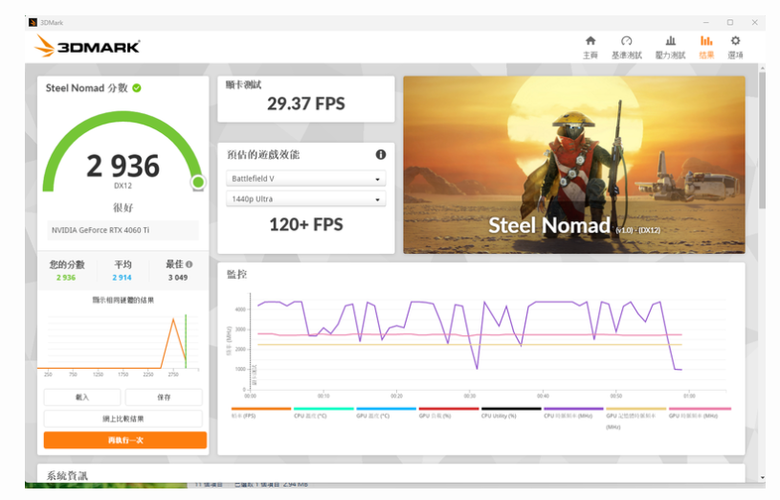Click the 3DMark logo in header
The height and width of the screenshot is (500, 780).
pos(88,46)
